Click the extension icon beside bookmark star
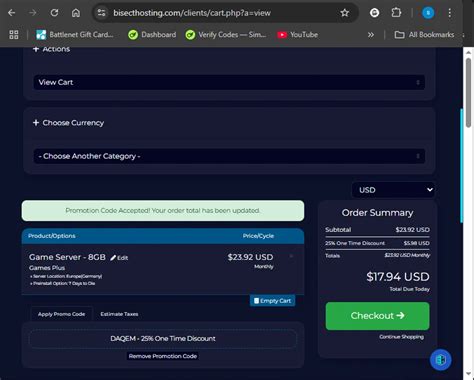Image resolution: width=474 pixels, height=380 pixels. pos(374,13)
